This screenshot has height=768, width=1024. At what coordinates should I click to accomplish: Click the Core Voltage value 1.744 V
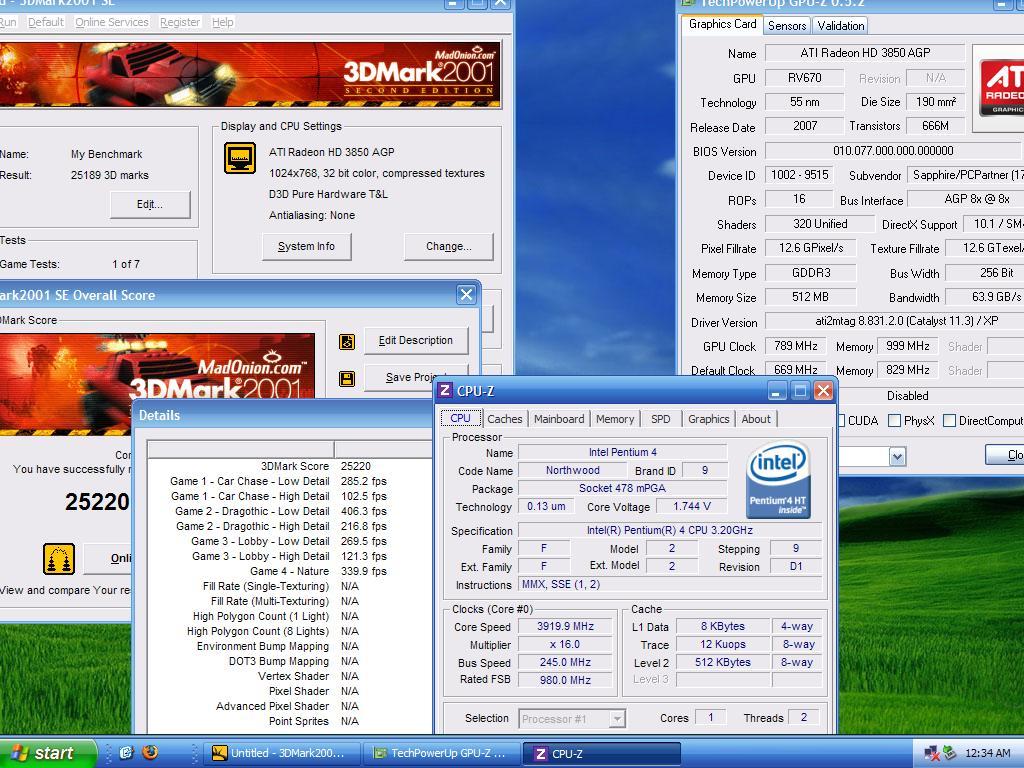(692, 506)
